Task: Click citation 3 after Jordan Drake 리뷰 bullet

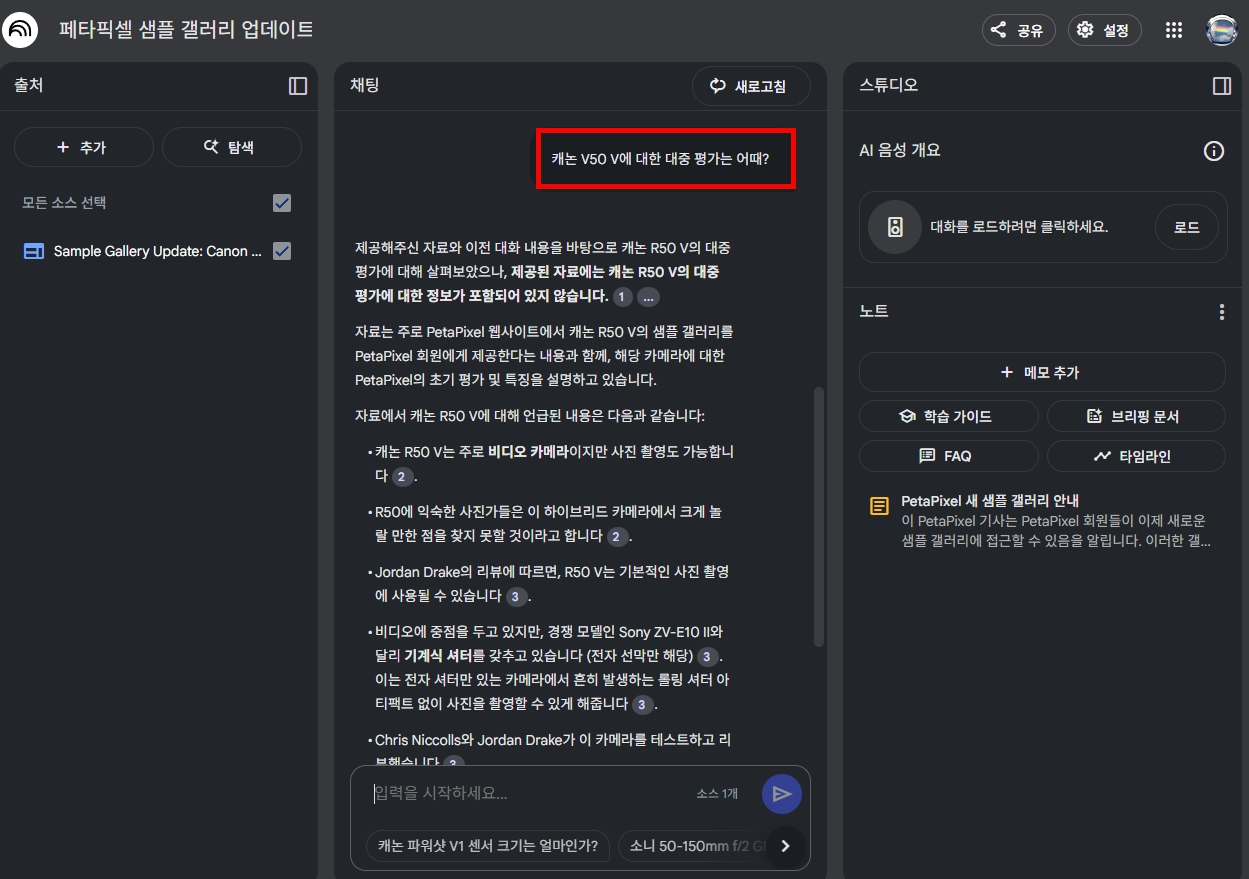Action: 516,597
